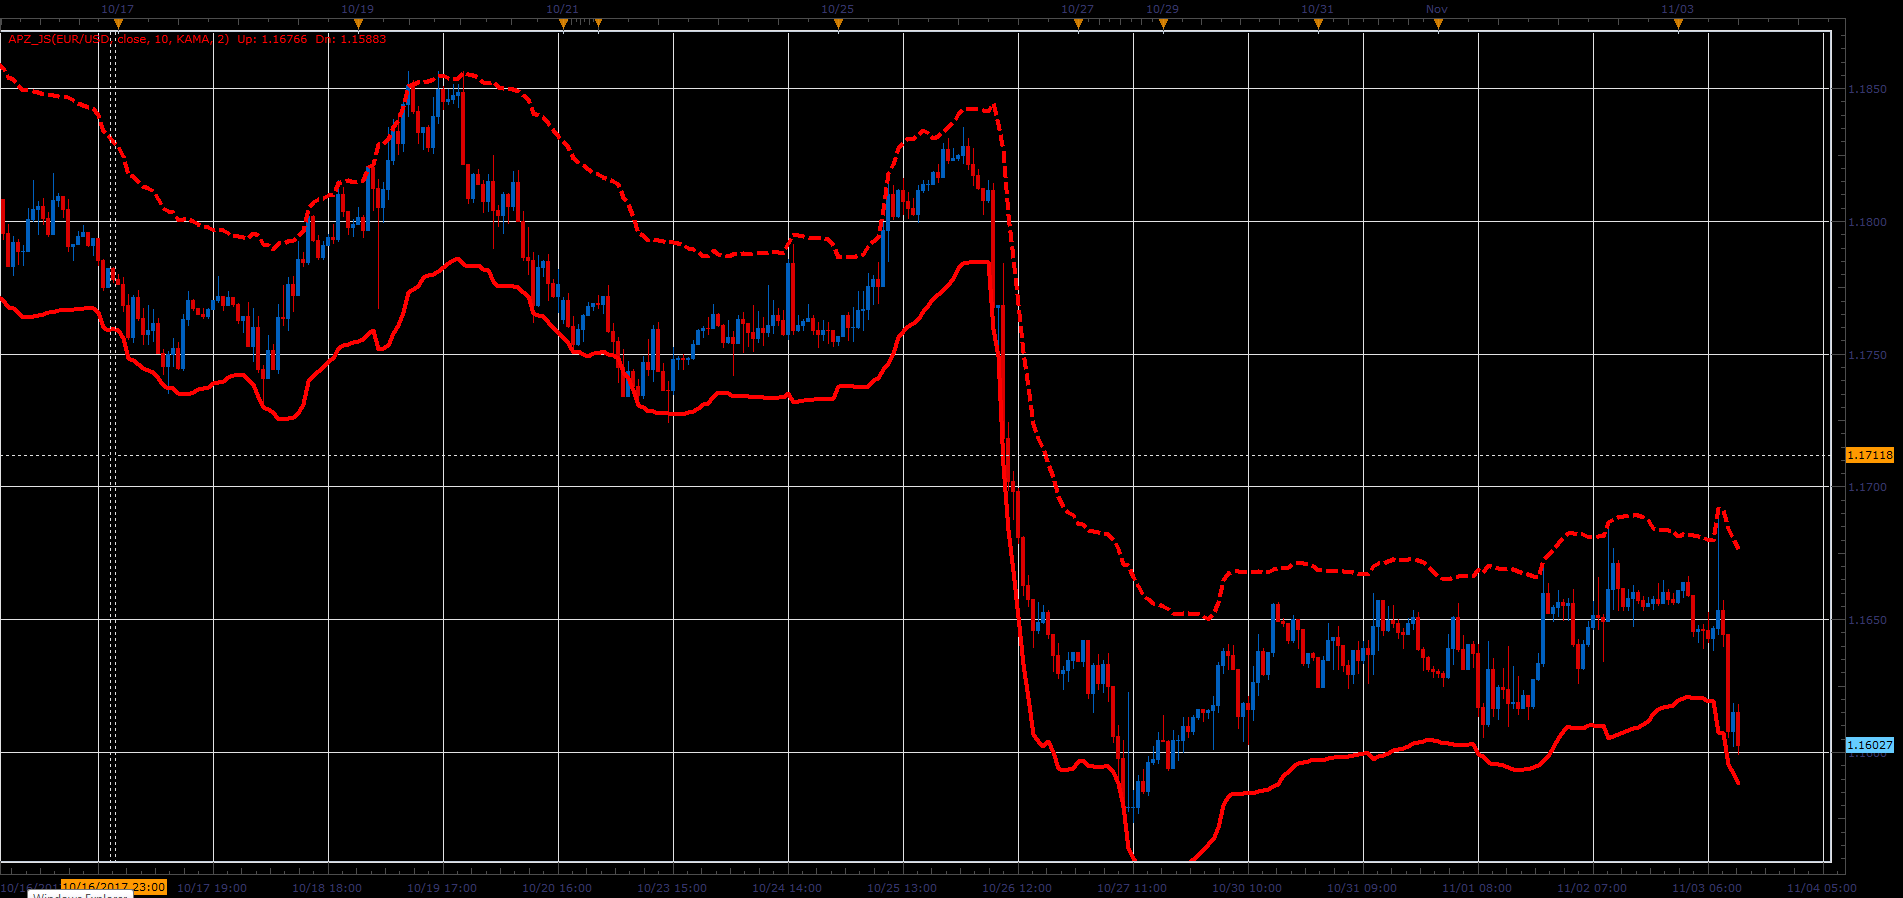
Task: Click the orange 10/16/2017 23:00 cursor time label
Action: [x=113, y=887]
